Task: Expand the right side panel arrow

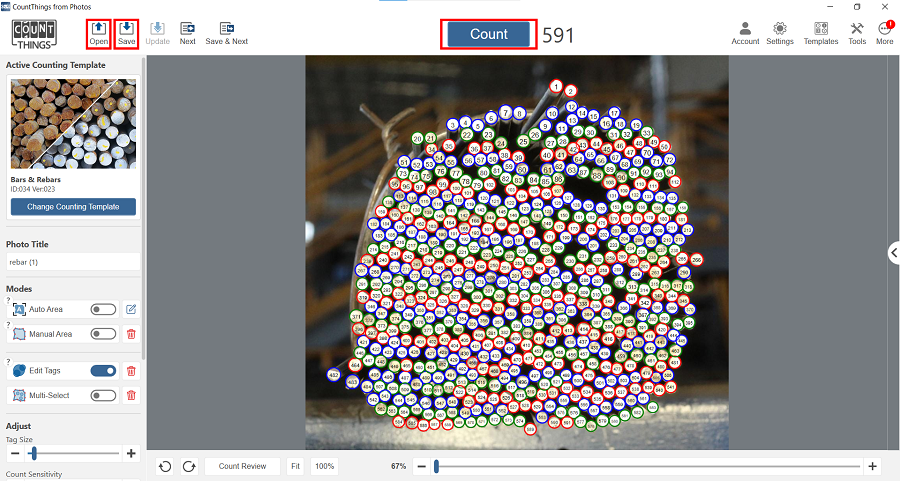Action: [893, 253]
